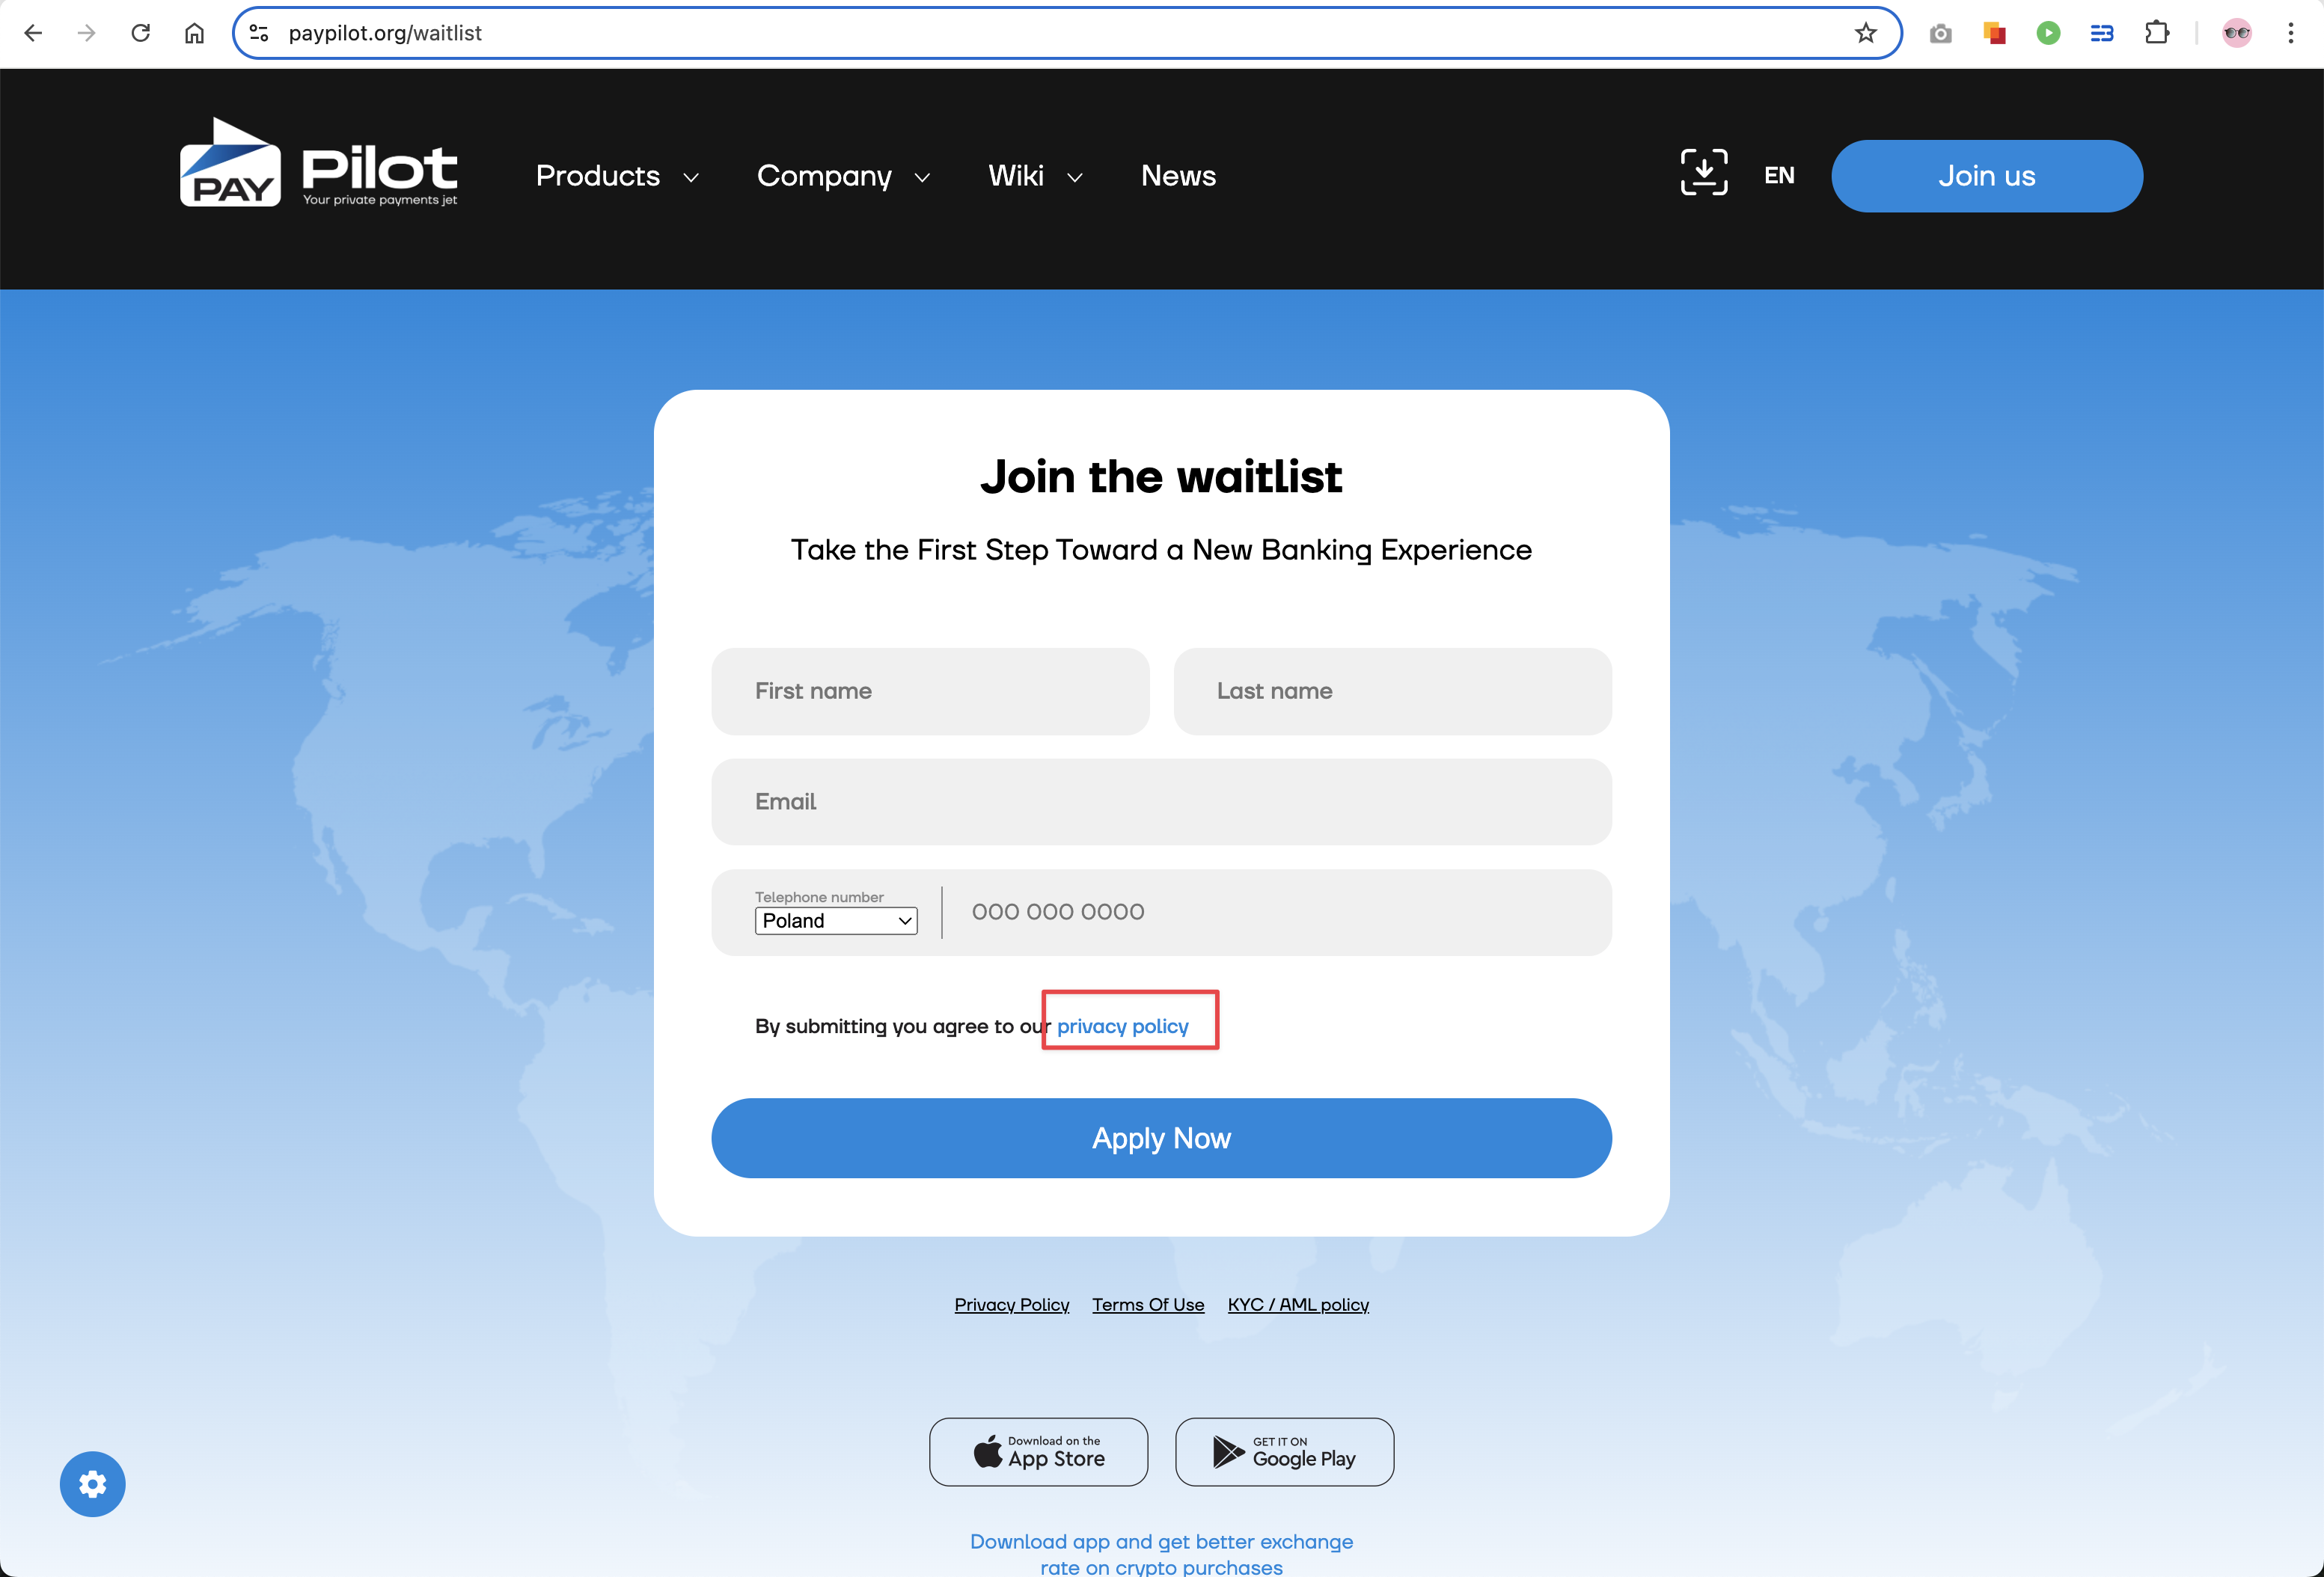Click the PayPilot logo

[x=318, y=164]
